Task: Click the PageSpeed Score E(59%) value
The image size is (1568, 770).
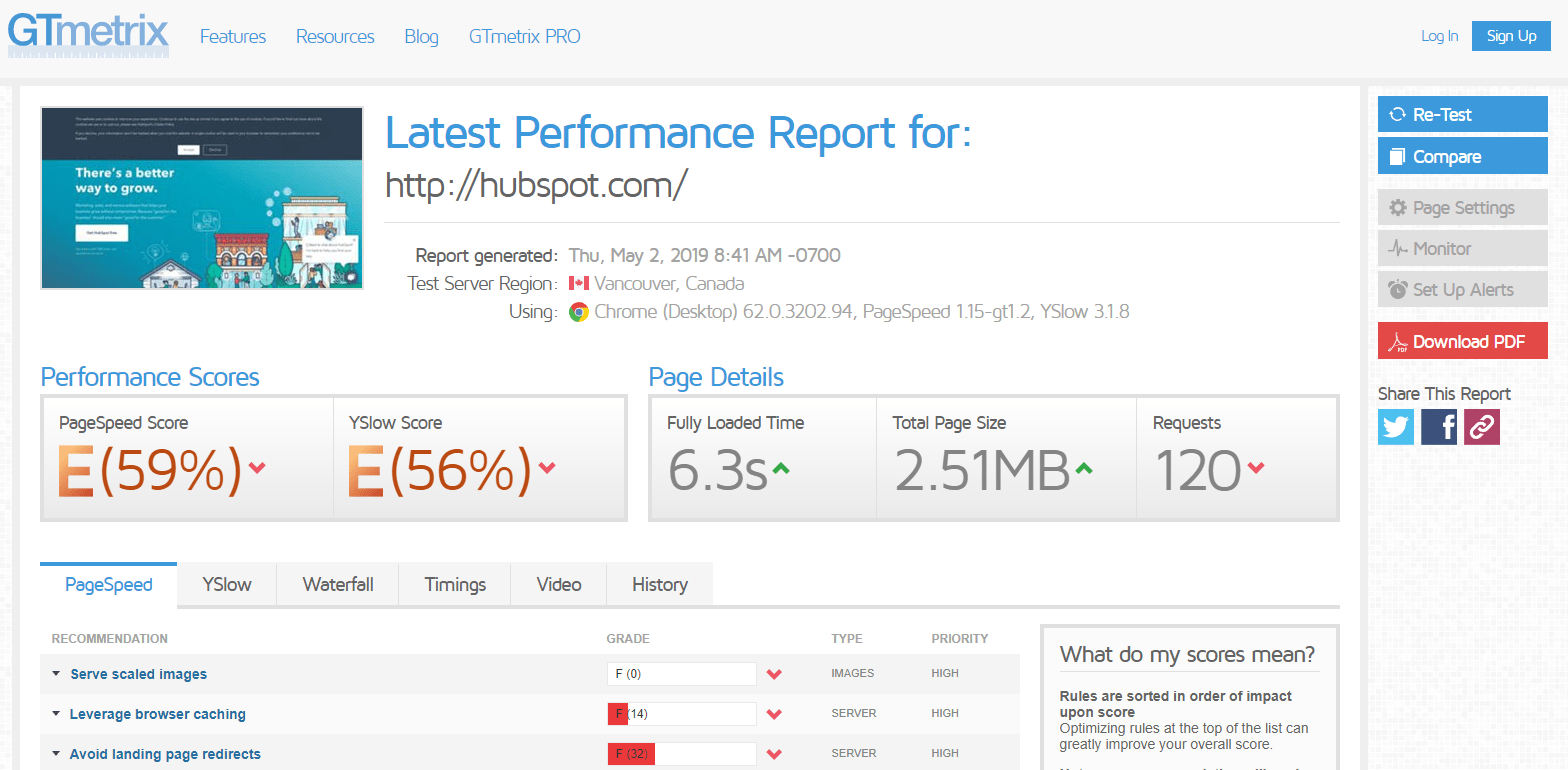Action: [x=151, y=470]
